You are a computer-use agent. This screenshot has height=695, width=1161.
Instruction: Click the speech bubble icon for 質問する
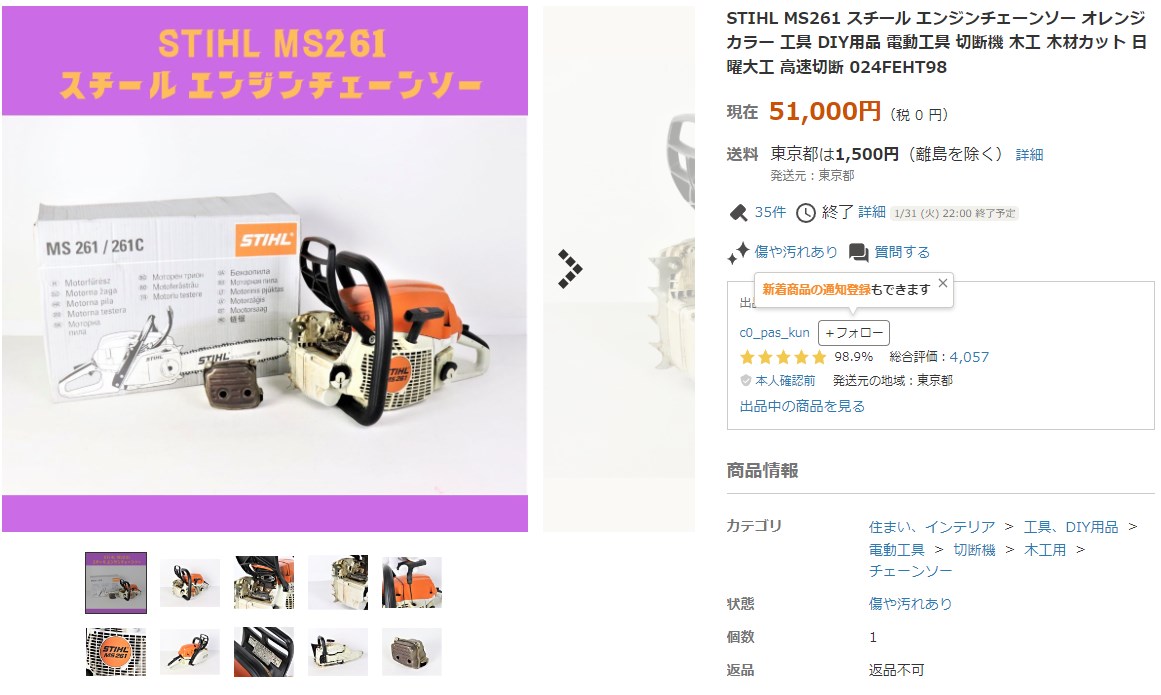coord(858,252)
